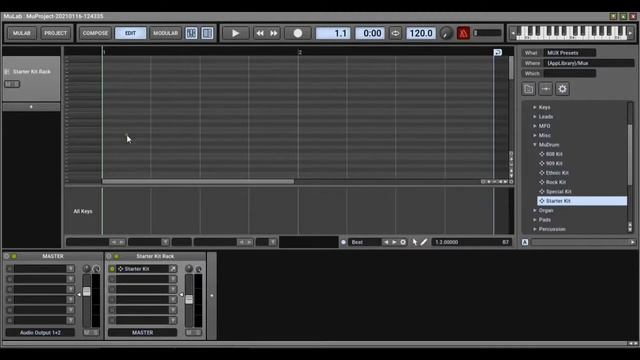
Task: Open dropdown of second MASTER rack slot
Action: (70, 279)
